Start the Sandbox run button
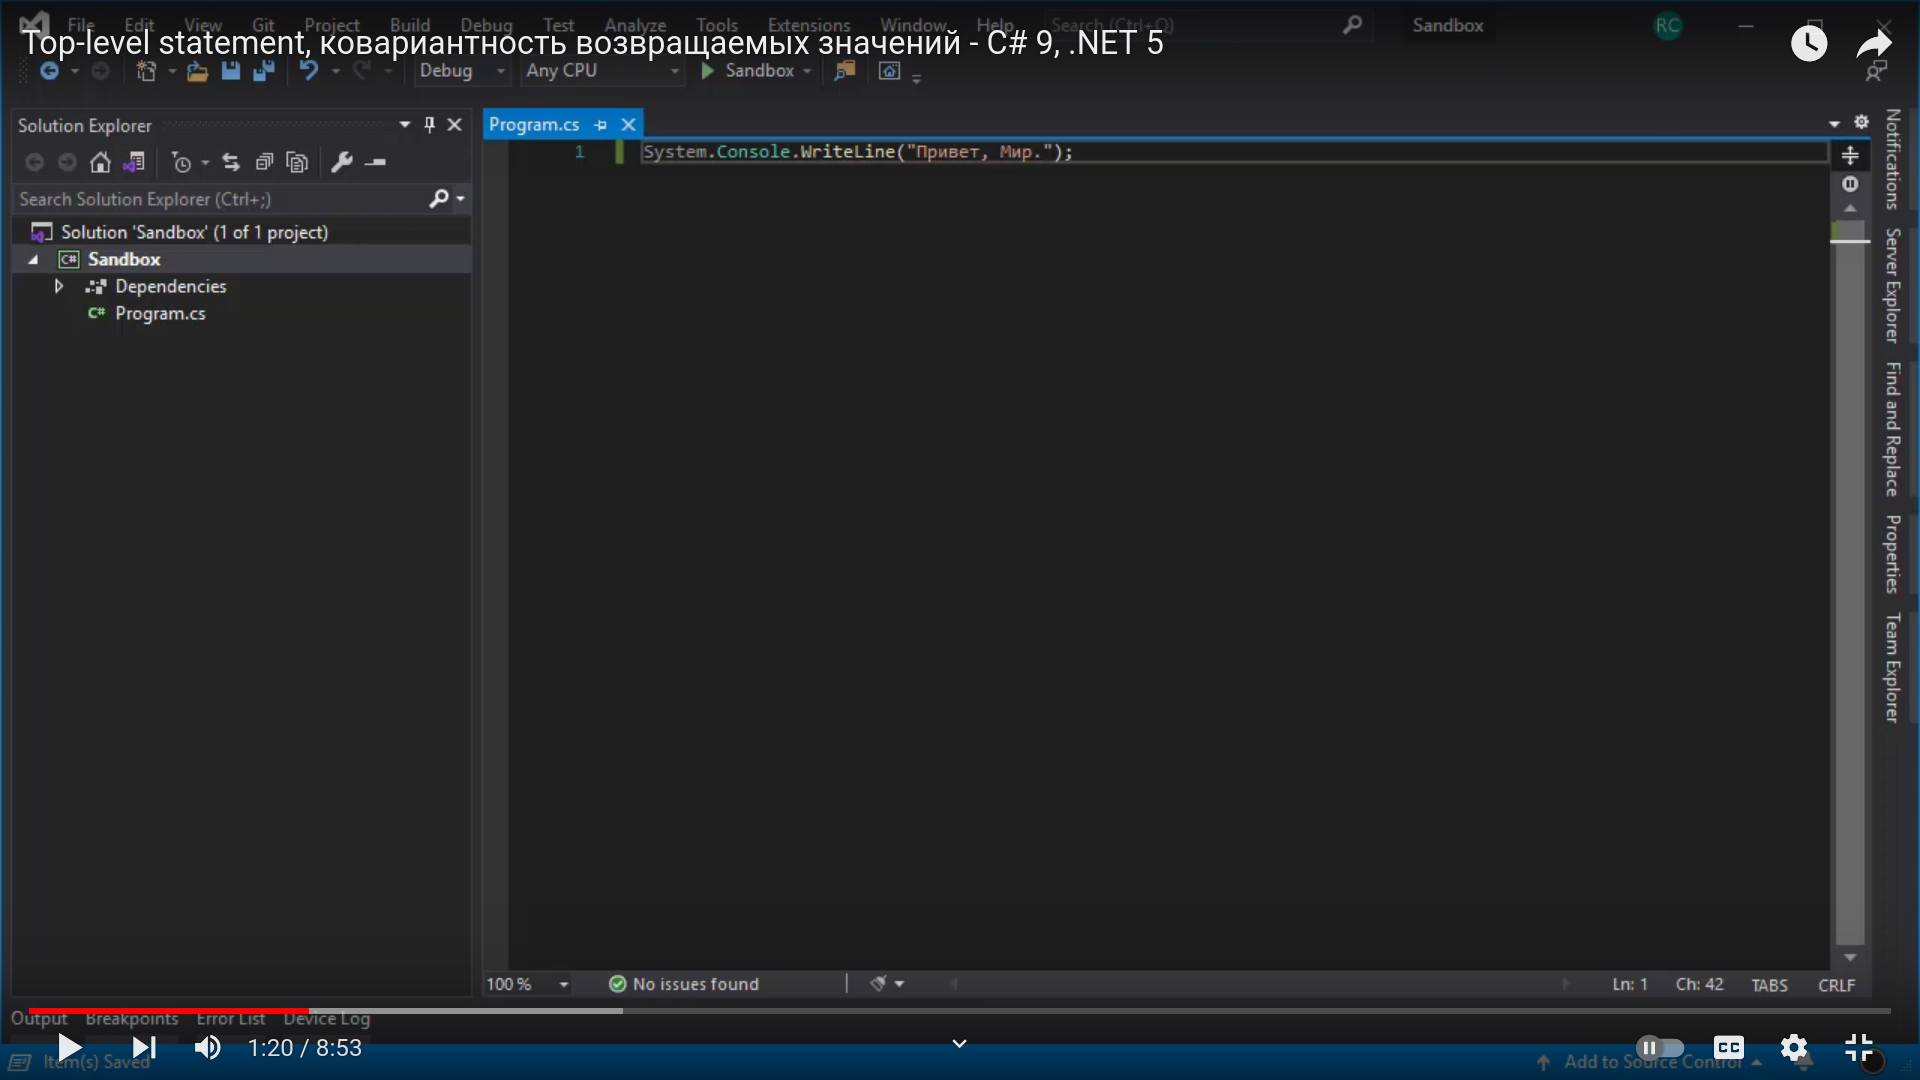The width and height of the screenshot is (1920, 1080). click(x=748, y=71)
